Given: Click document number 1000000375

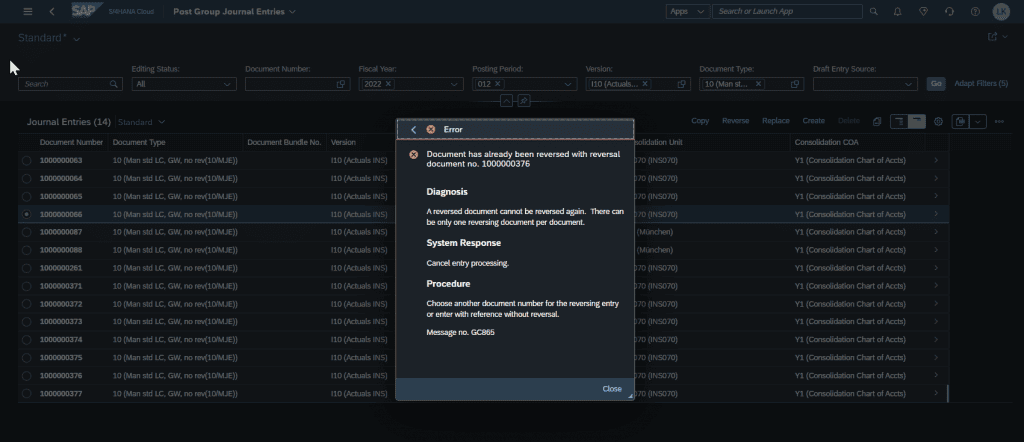Looking at the screenshot, I should [61, 358].
